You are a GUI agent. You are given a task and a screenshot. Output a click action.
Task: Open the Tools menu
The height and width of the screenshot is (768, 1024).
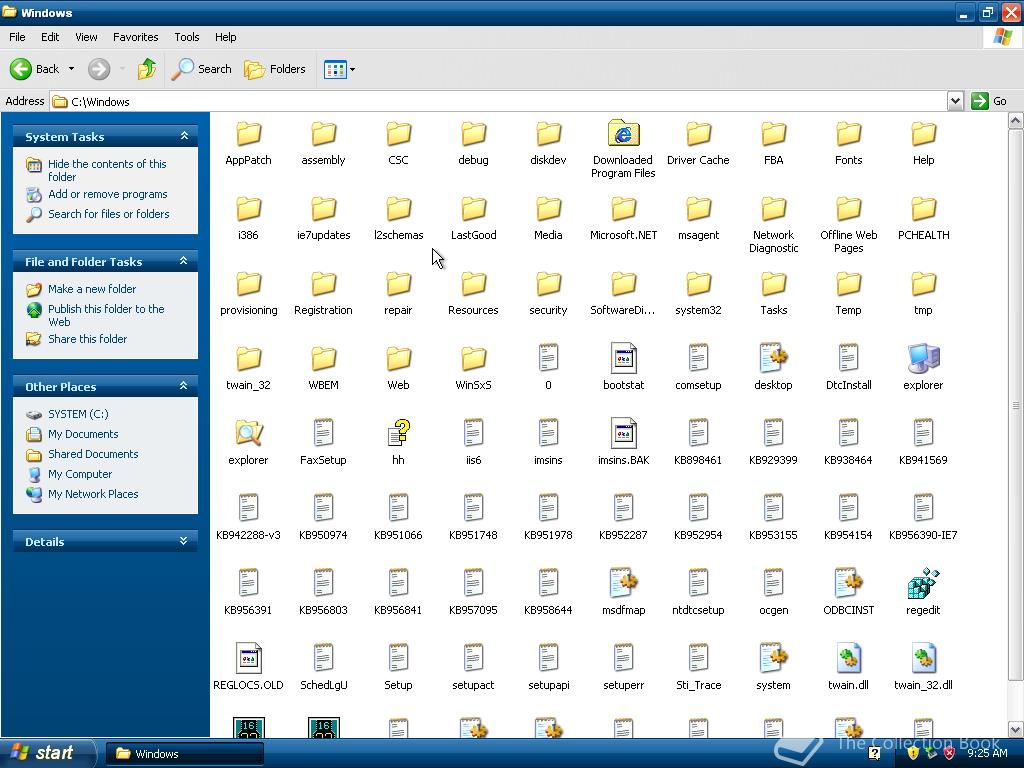[187, 37]
